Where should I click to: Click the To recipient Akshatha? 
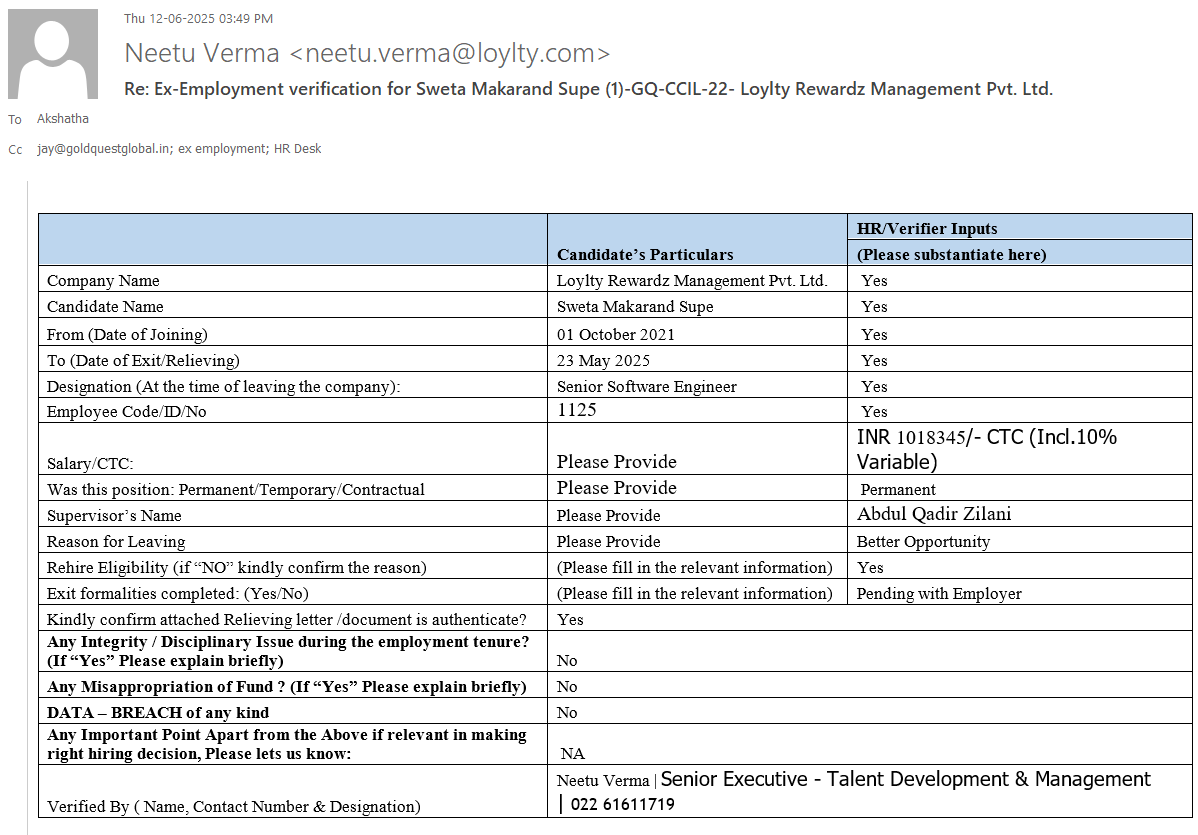(63, 119)
